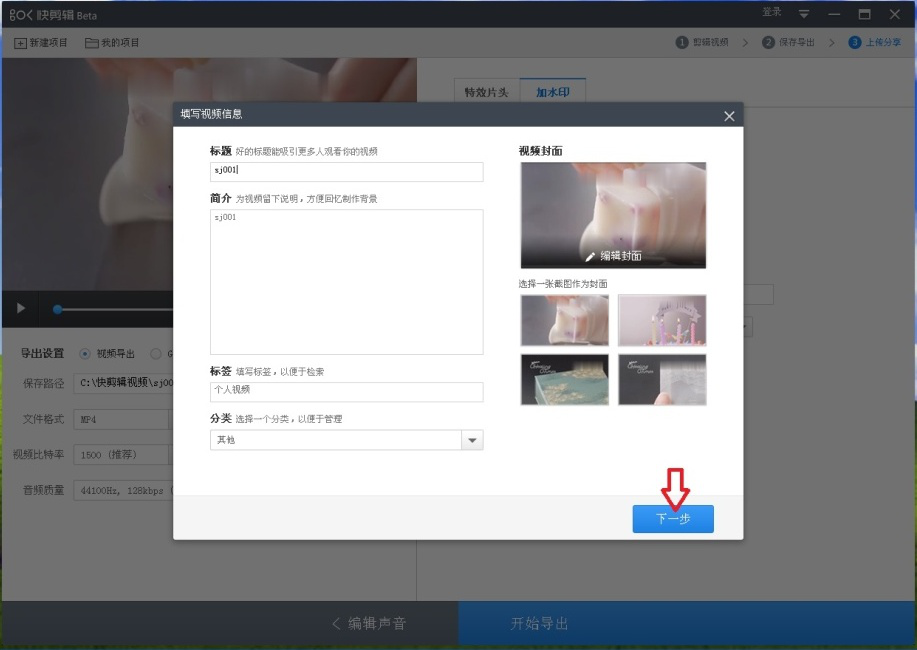Click the 新建项目 label
917x650 pixels.
pyautogui.click(x=49, y=43)
